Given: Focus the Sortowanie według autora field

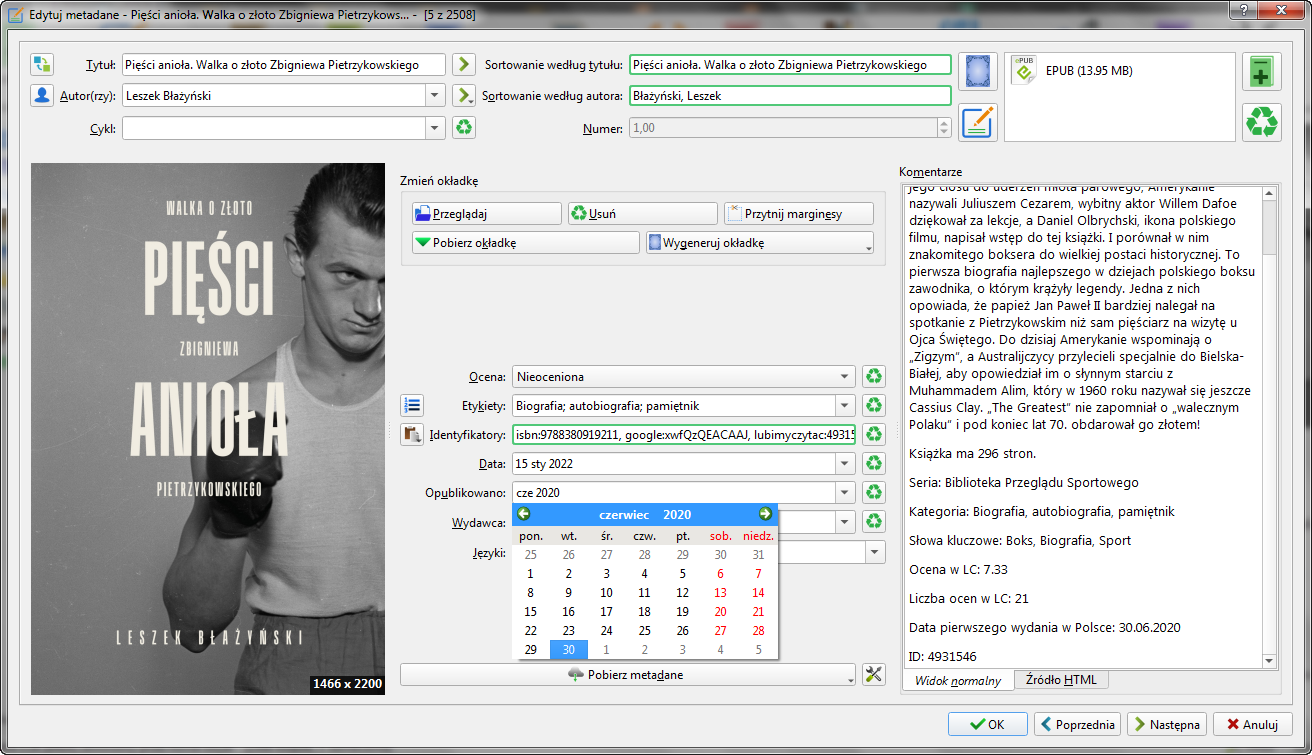Looking at the screenshot, I should 790,96.
